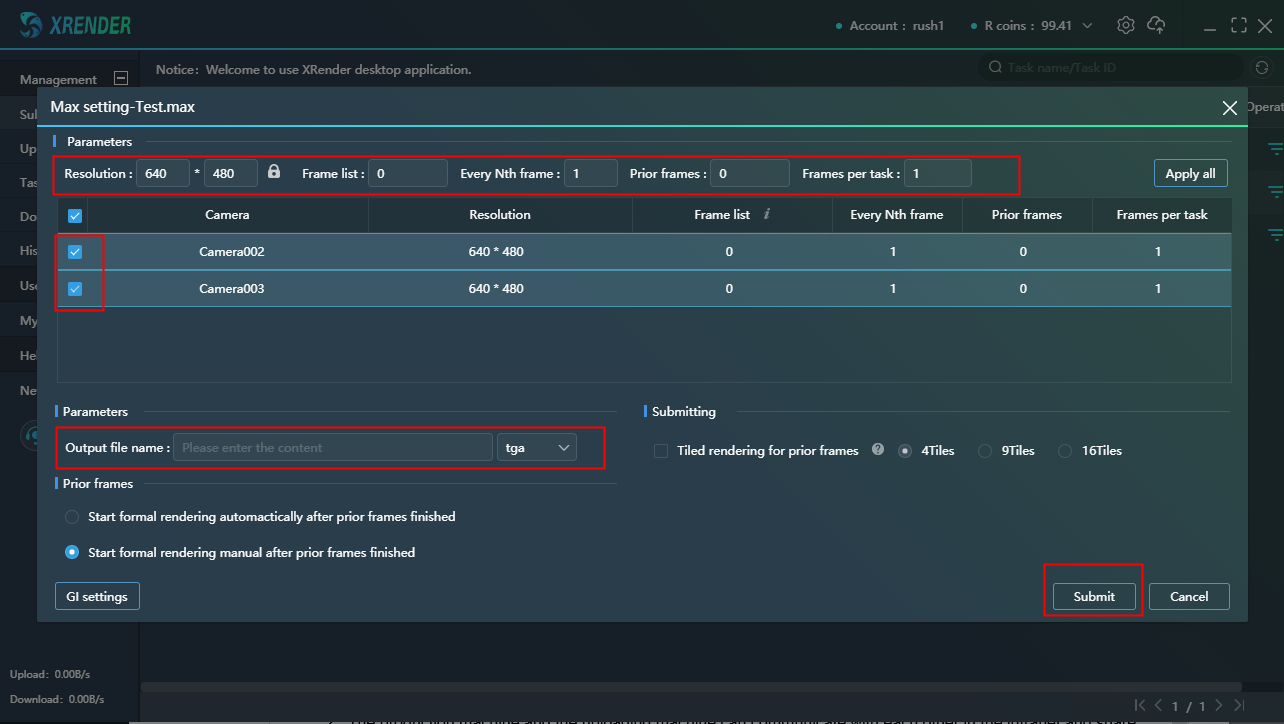Viewport: 1284px width, 724px height.
Task: Open the tga output format dropdown
Action: pos(537,448)
